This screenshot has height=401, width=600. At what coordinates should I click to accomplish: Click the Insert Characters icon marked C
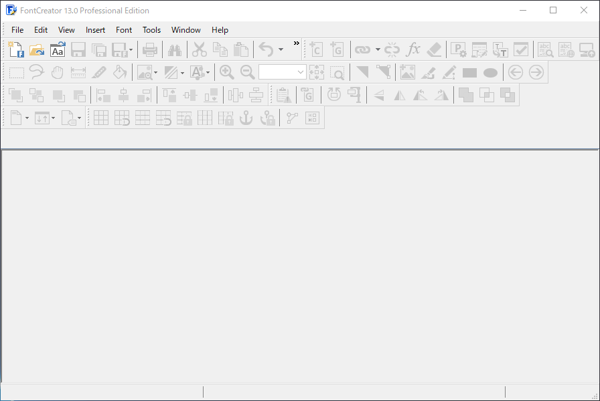pyautogui.click(x=316, y=50)
